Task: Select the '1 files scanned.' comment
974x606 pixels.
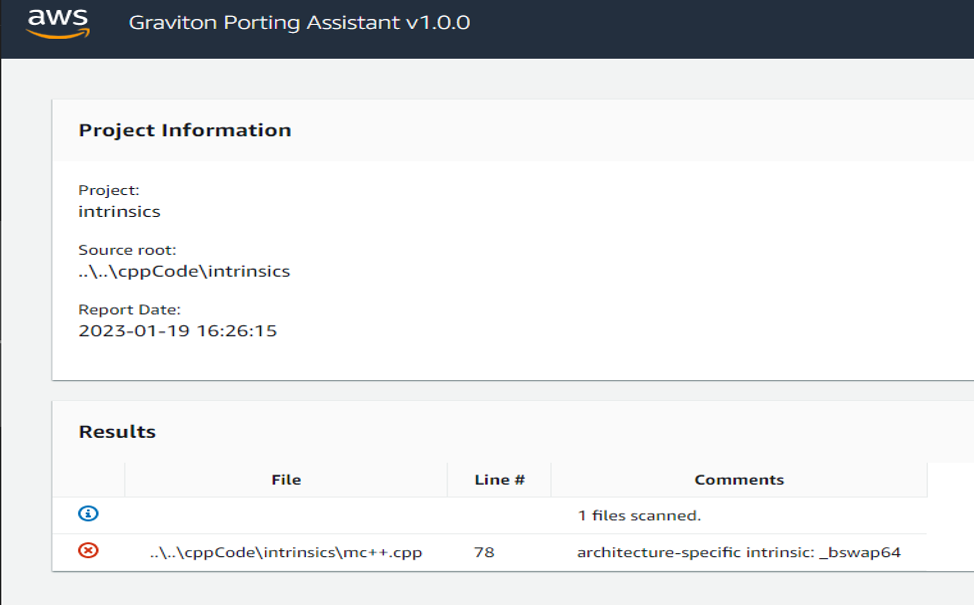Action: (639, 515)
